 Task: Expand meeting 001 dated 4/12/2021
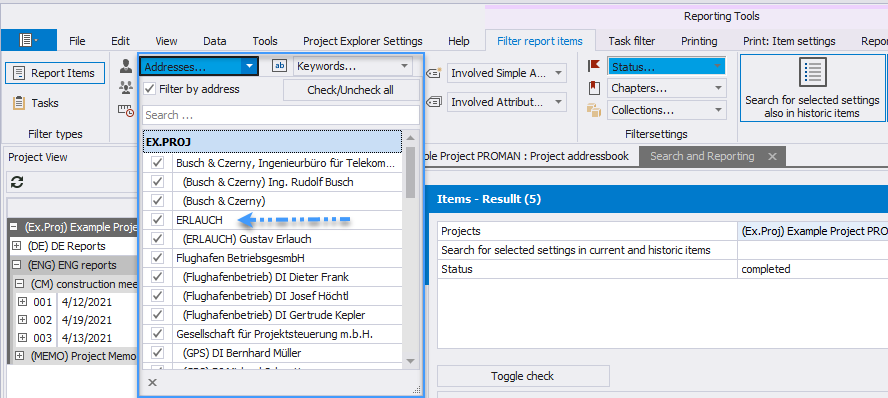click(x=23, y=302)
